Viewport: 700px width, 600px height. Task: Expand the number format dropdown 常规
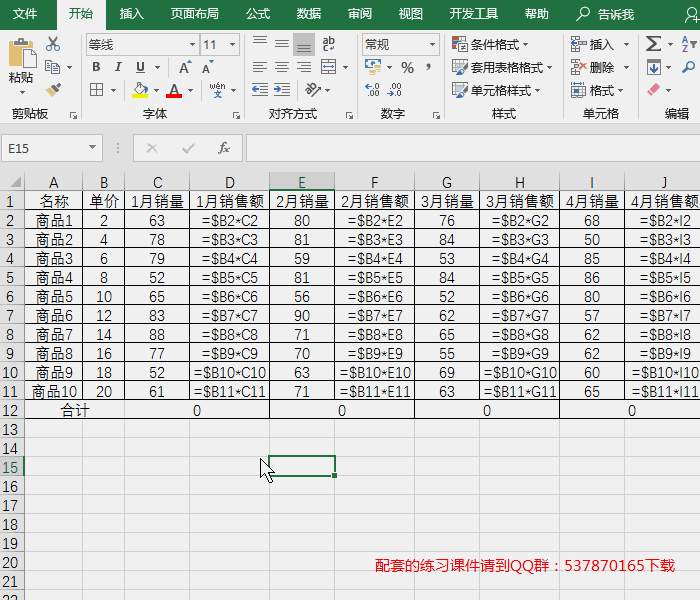(x=400, y=45)
